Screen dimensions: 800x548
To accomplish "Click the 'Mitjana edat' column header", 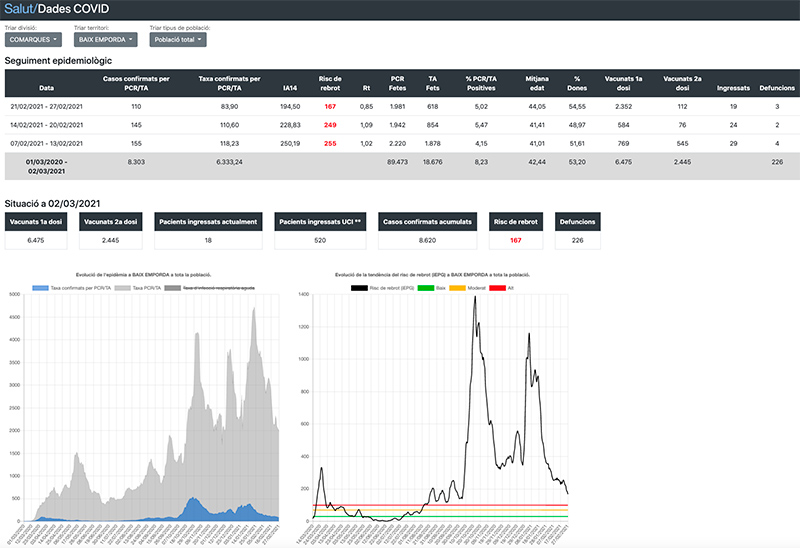I will click(537, 83).
